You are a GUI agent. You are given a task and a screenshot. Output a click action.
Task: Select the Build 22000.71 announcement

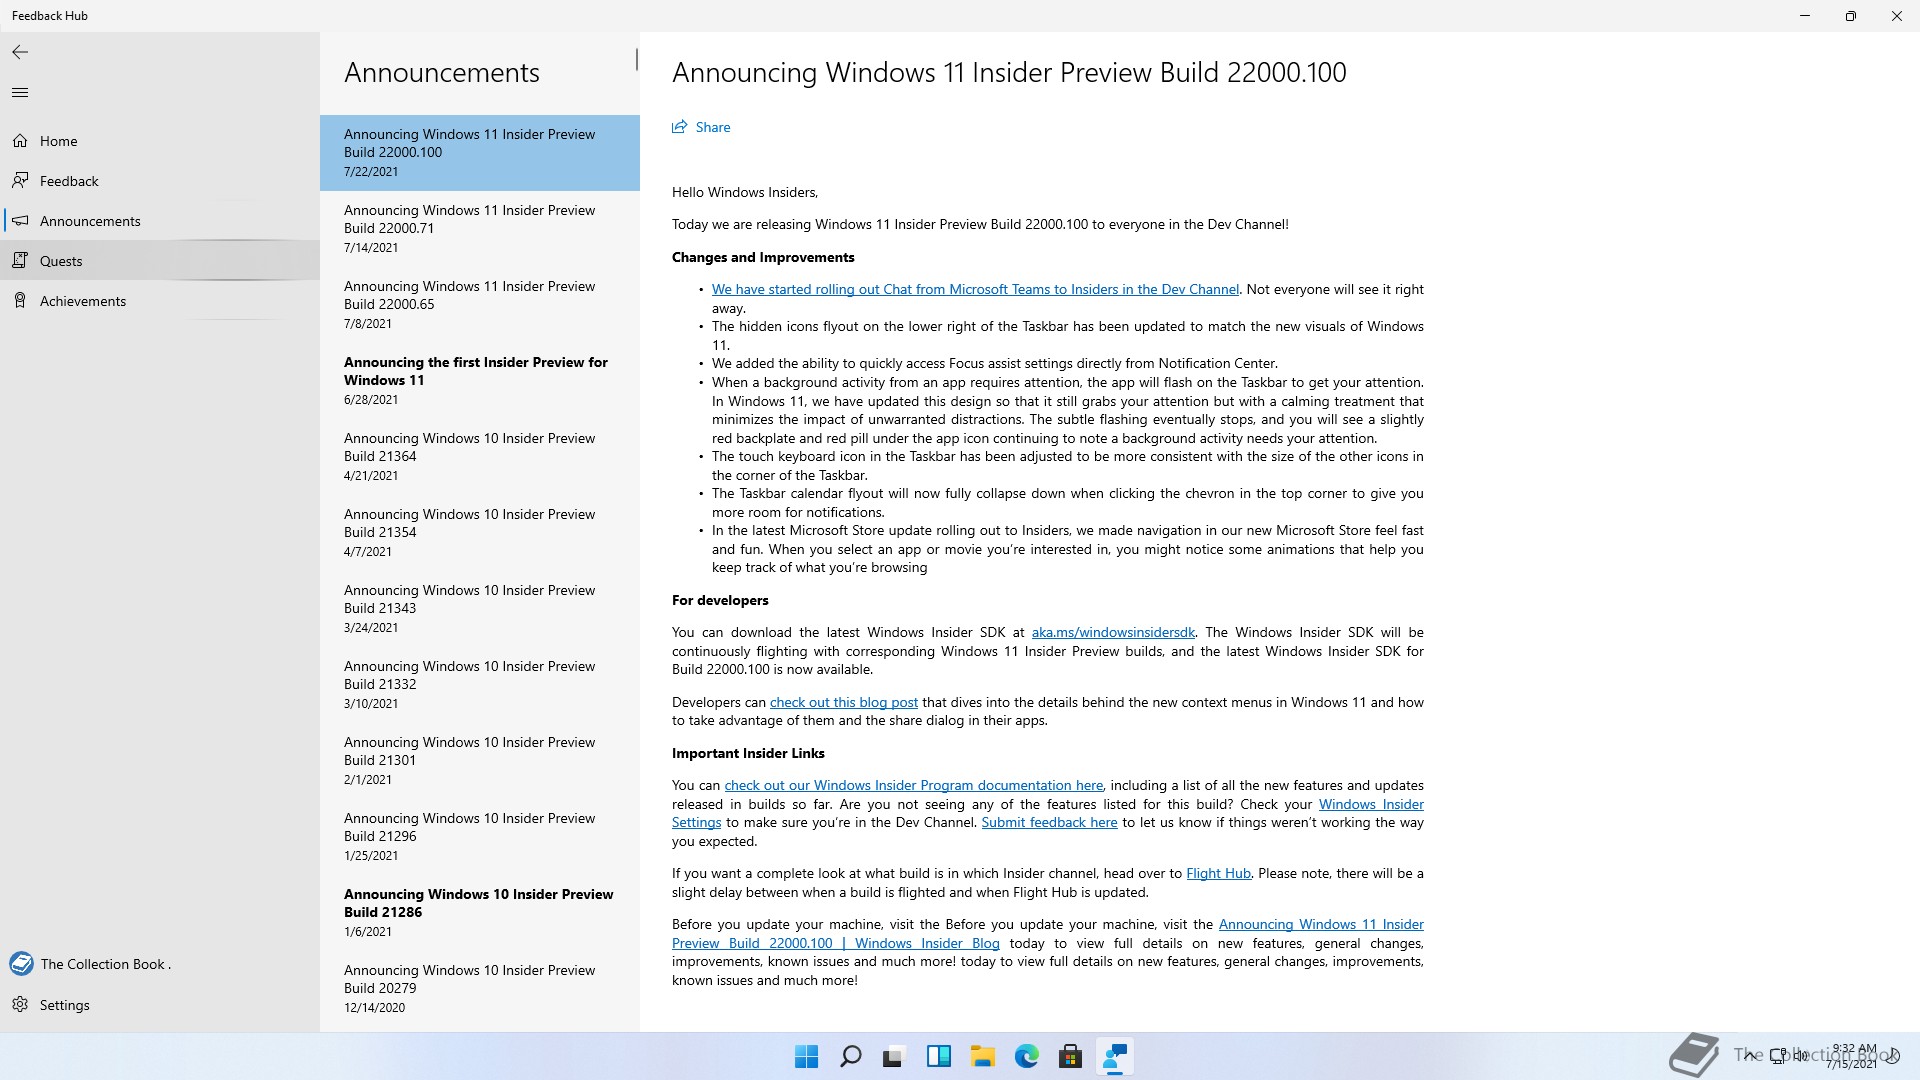(x=480, y=229)
